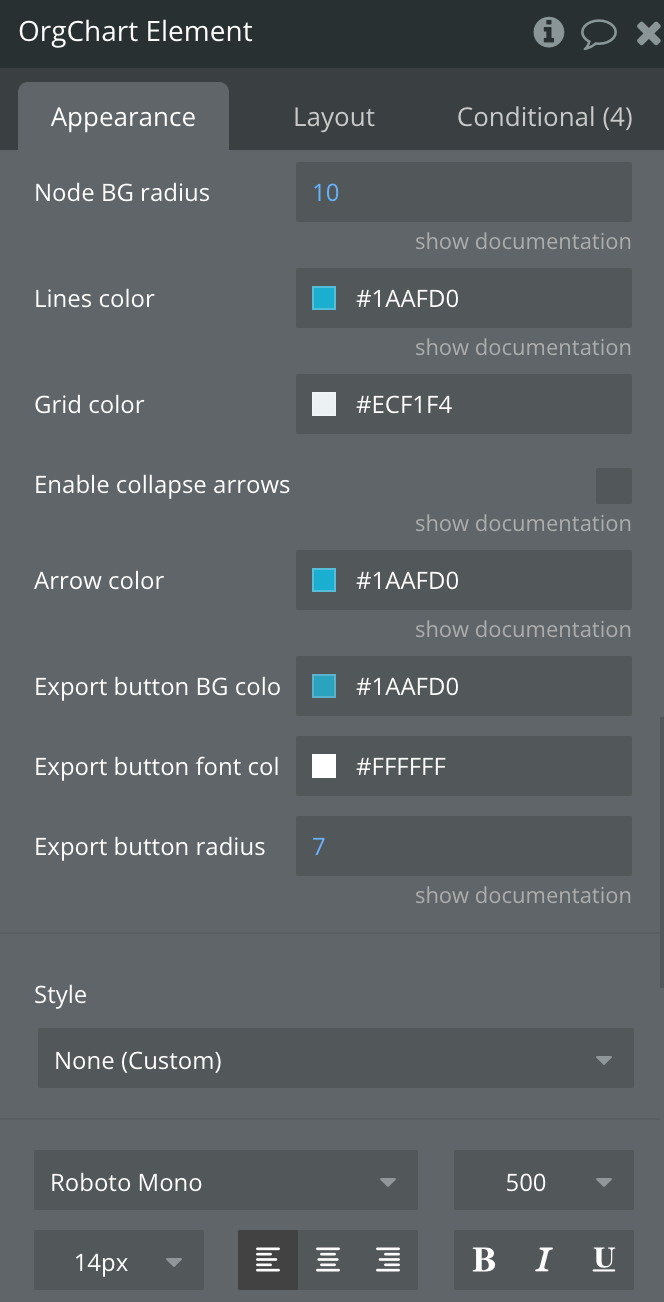Center align the text
This screenshot has height=1302, width=664.
pyautogui.click(x=328, y=1260)
